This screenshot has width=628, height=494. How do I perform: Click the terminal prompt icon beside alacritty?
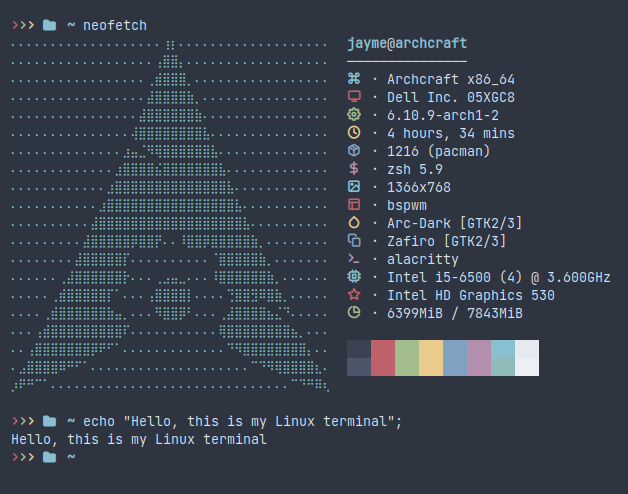(354, 258)
